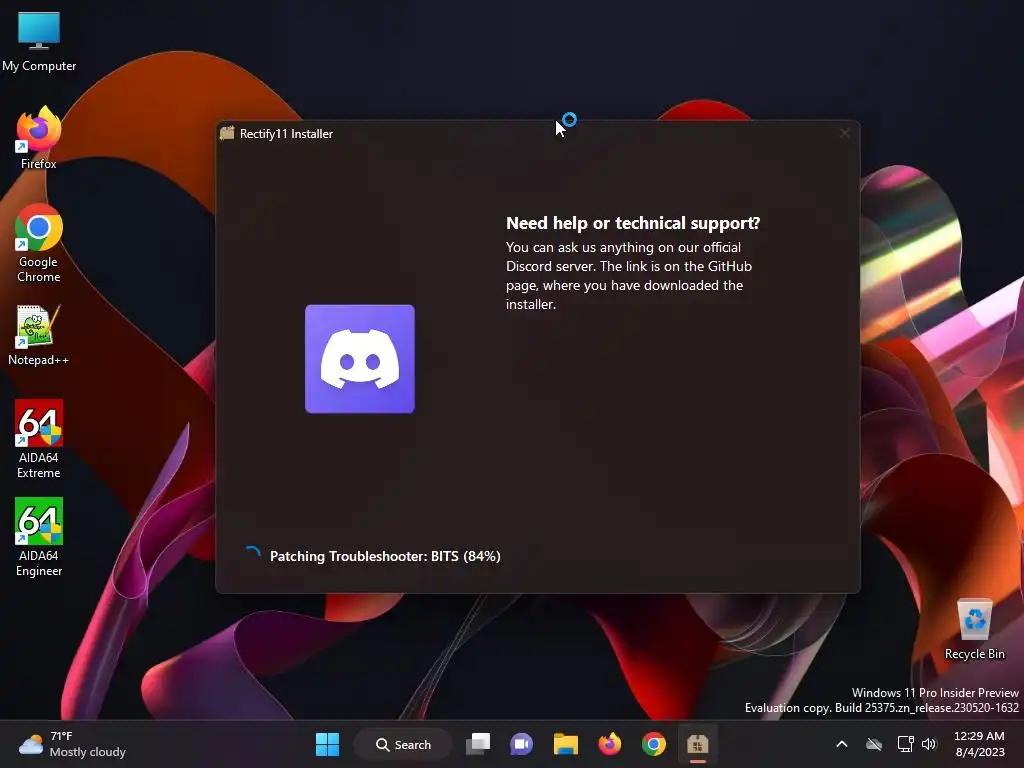
Task: Select the AIDA64 Extreme desktop shortcut
Action: [39, 439]
